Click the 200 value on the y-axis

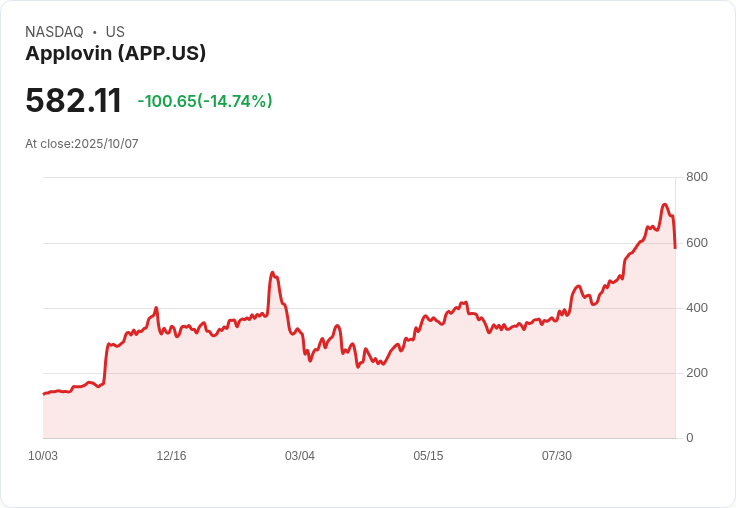click(x=697, y=373)
